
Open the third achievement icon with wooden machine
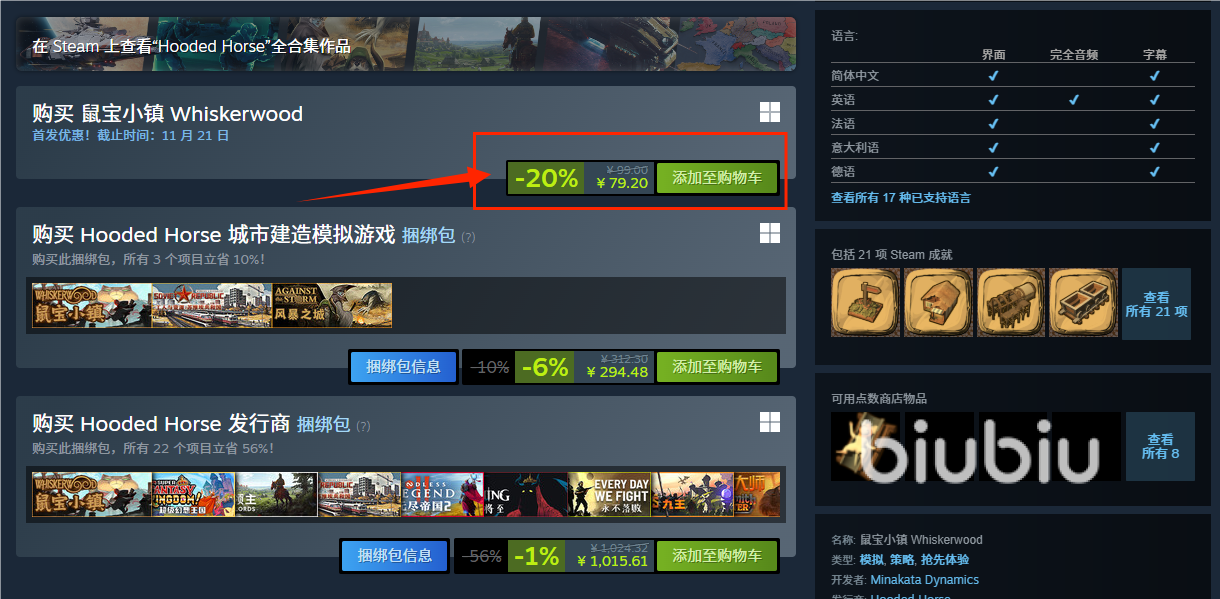coord(1011,302)
